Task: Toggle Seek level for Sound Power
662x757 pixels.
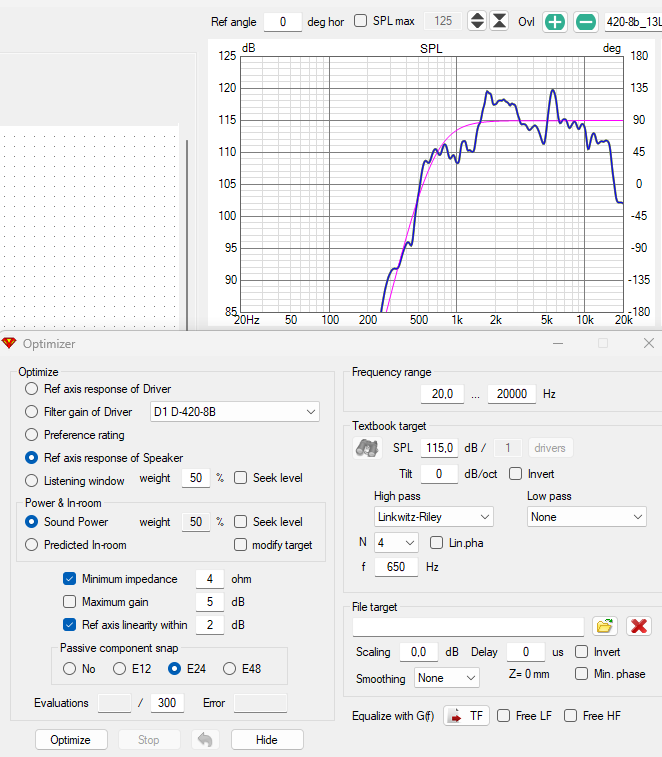Action: (x=240, y=521)
